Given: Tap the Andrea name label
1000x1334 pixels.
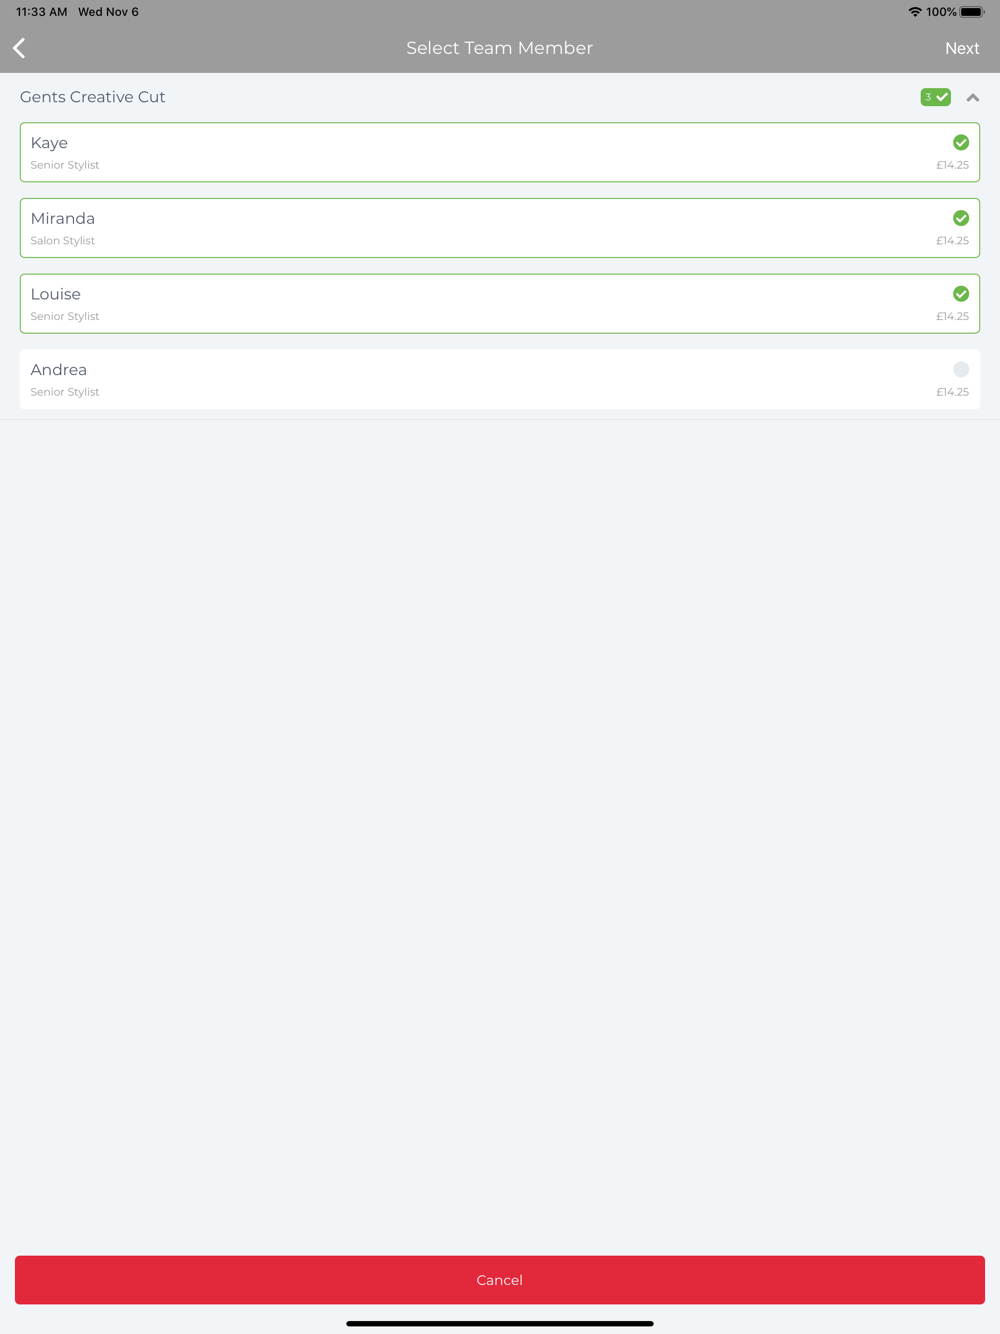Looking at the screenshot, I should [59, 370].
